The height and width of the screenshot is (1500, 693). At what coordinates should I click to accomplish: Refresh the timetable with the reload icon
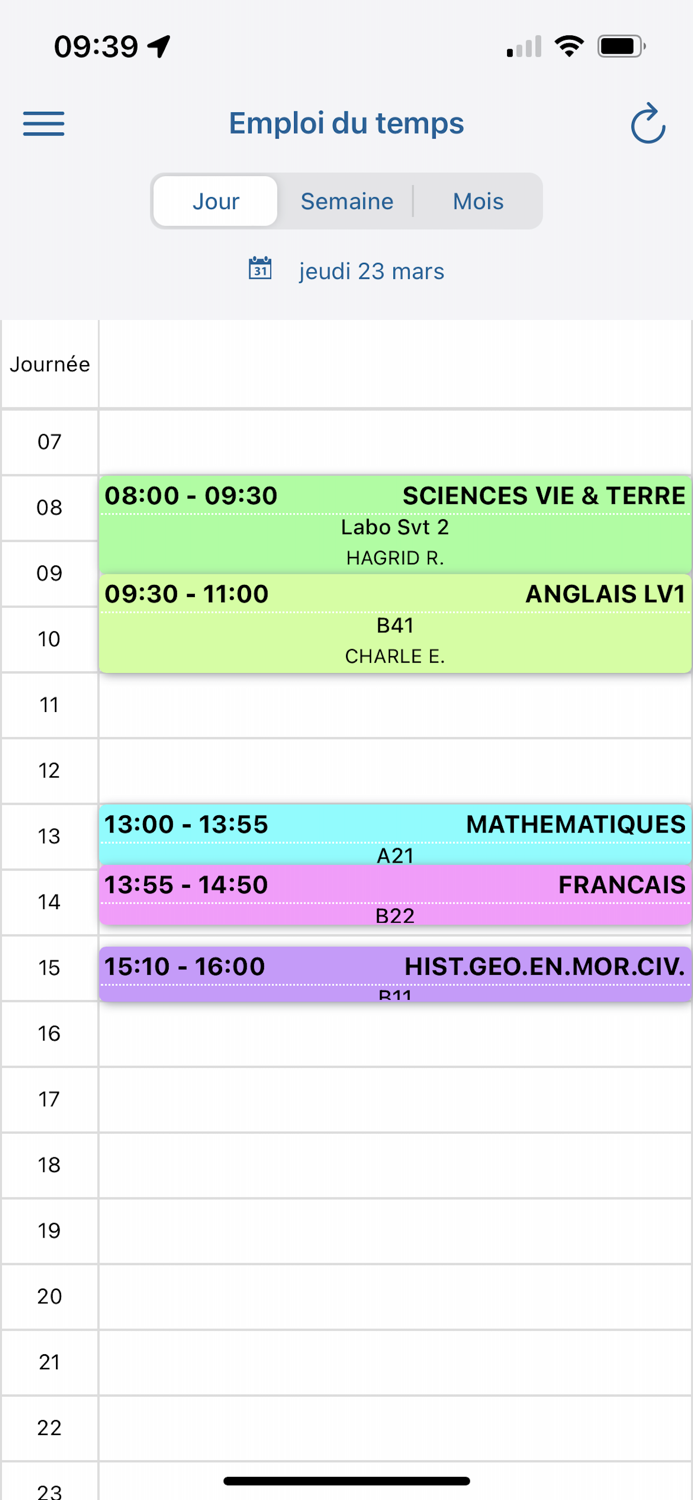pos(647,123)
